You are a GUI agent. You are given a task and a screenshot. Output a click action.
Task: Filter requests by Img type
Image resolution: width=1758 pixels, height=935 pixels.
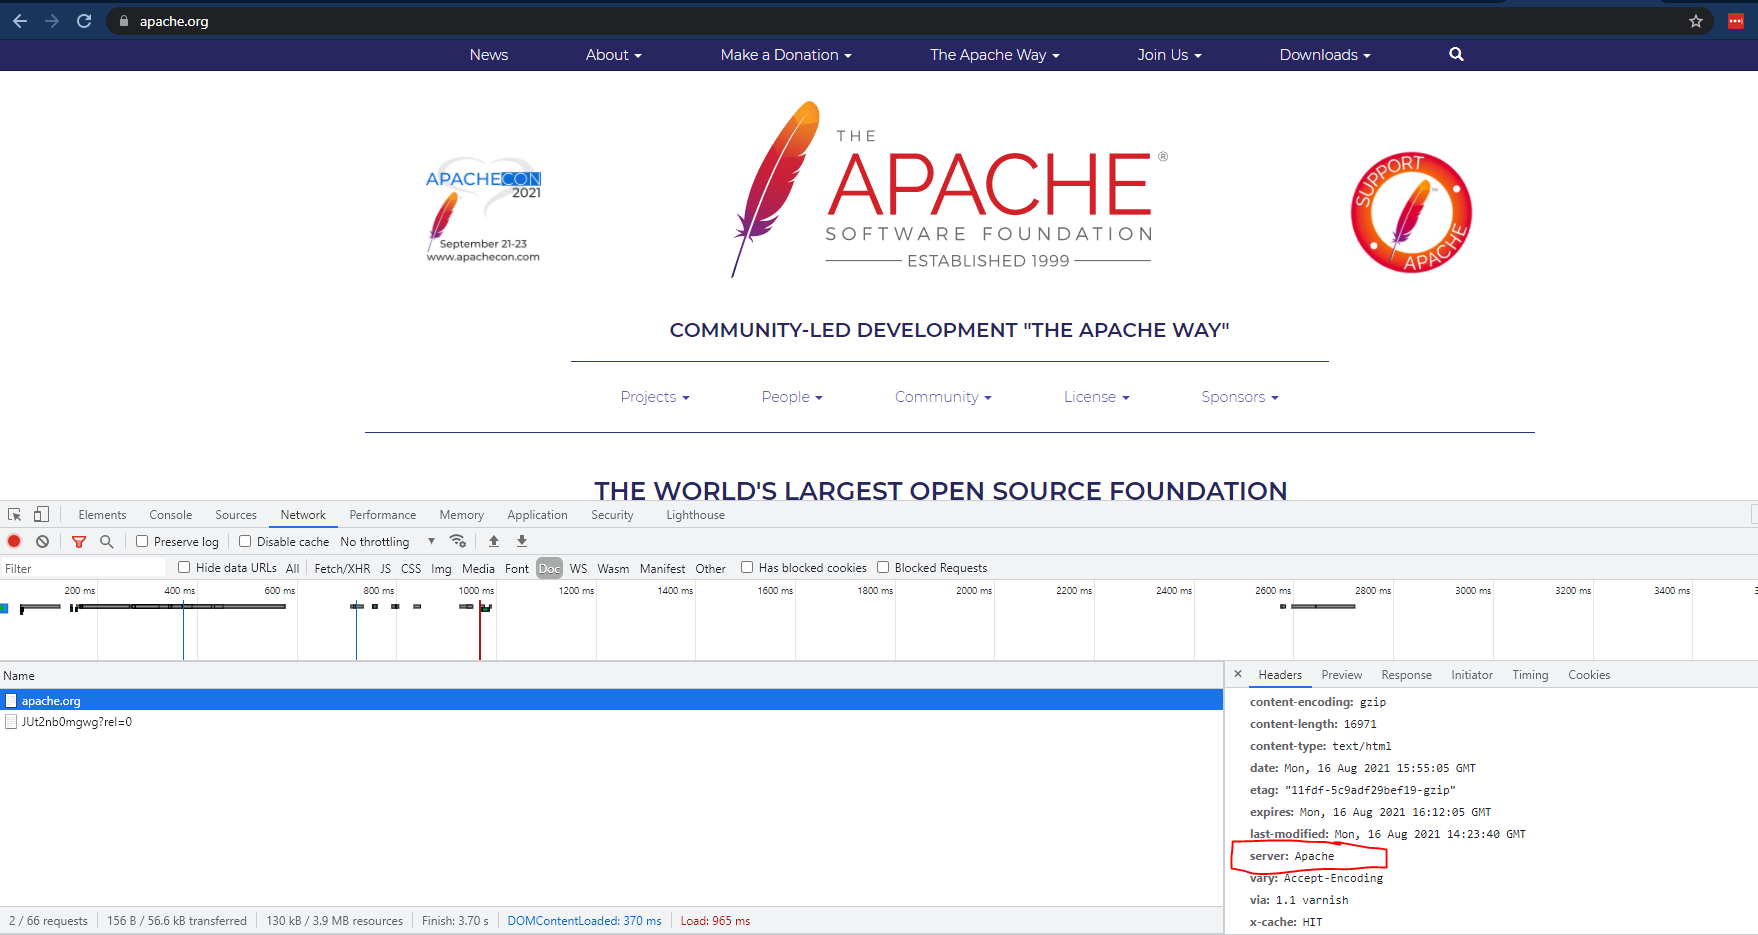point(441,568)
